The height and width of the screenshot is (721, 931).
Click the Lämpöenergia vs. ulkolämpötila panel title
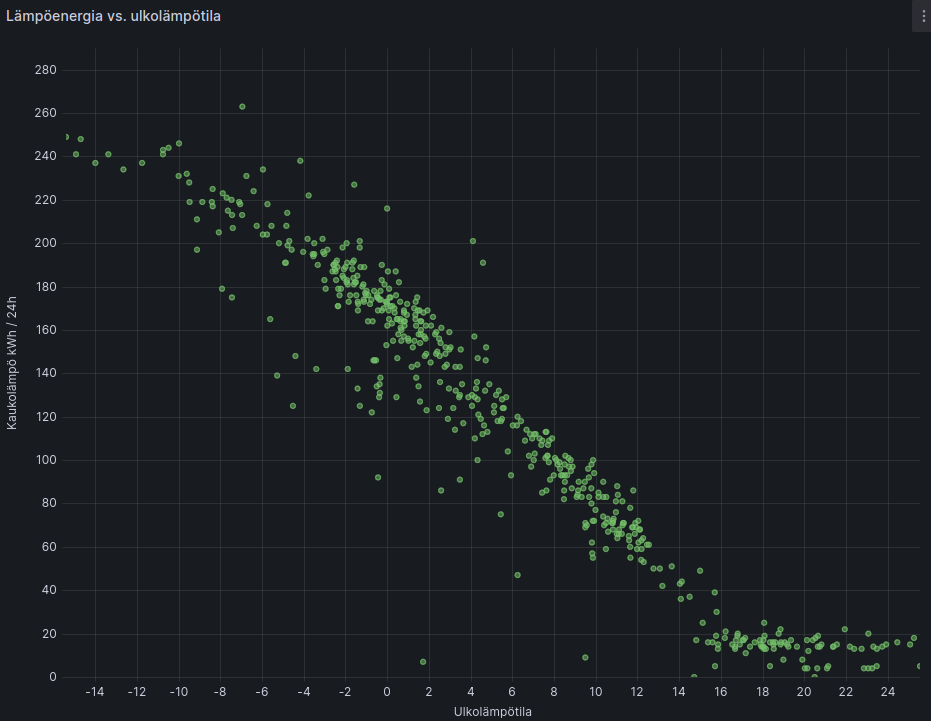click(x=113, y=16)
